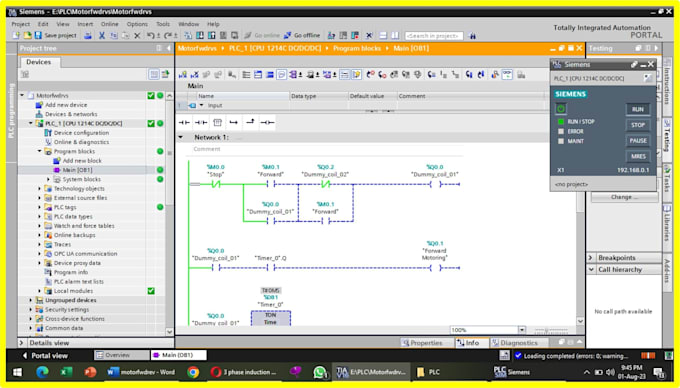680x388 pixels.
Task: Expand the Breakpoints section
Action: point(591,258)
